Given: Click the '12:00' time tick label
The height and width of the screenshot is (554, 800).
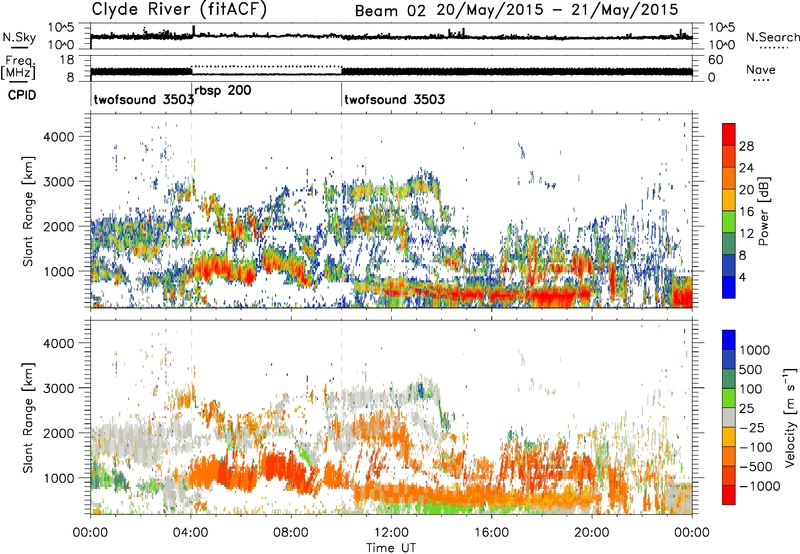Looking at the screenshot, I should coord(391,533).
